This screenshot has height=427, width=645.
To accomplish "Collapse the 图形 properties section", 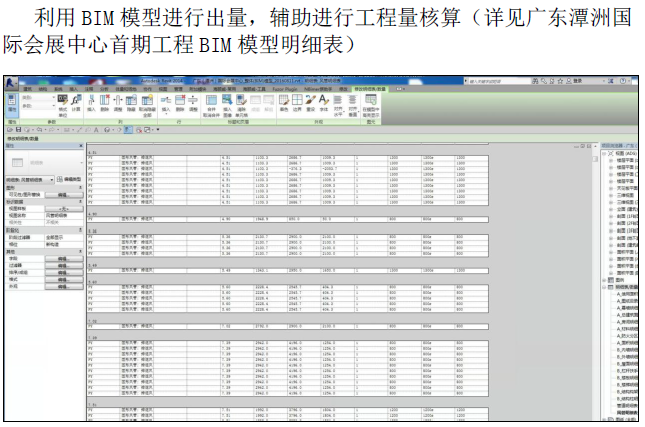I will point(80,188).
